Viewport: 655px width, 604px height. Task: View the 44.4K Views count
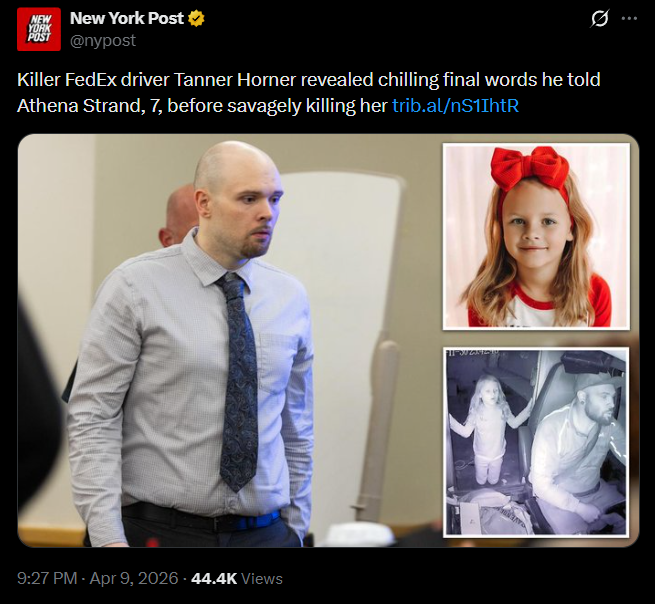(237, 579)
